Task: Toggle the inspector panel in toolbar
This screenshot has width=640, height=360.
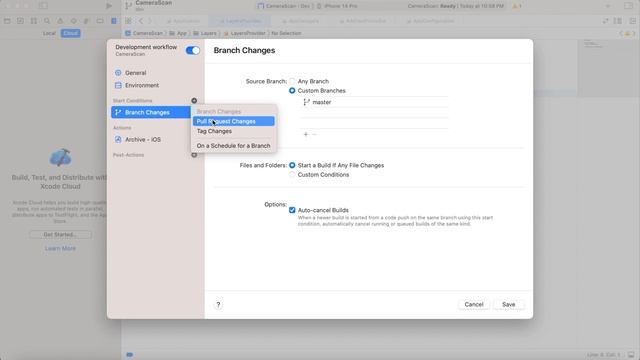Action: pyautogui.click(x=629, y=6)
